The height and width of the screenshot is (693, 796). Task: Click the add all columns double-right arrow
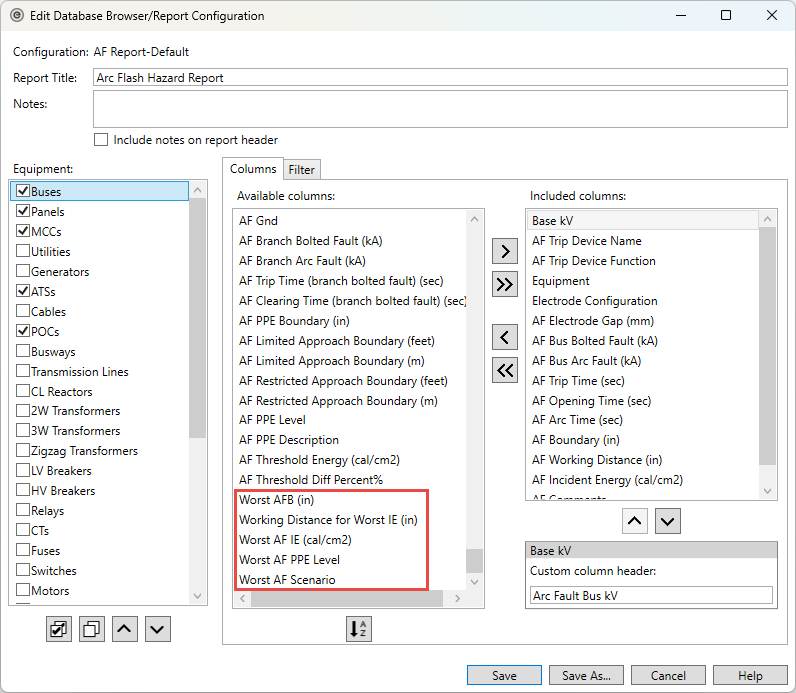[505, 284]
